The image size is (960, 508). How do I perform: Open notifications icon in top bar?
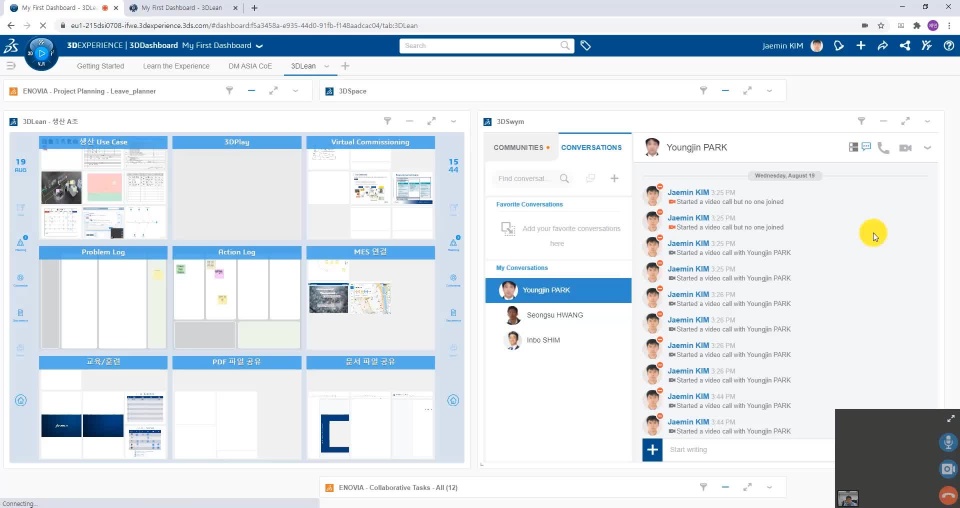839,46
